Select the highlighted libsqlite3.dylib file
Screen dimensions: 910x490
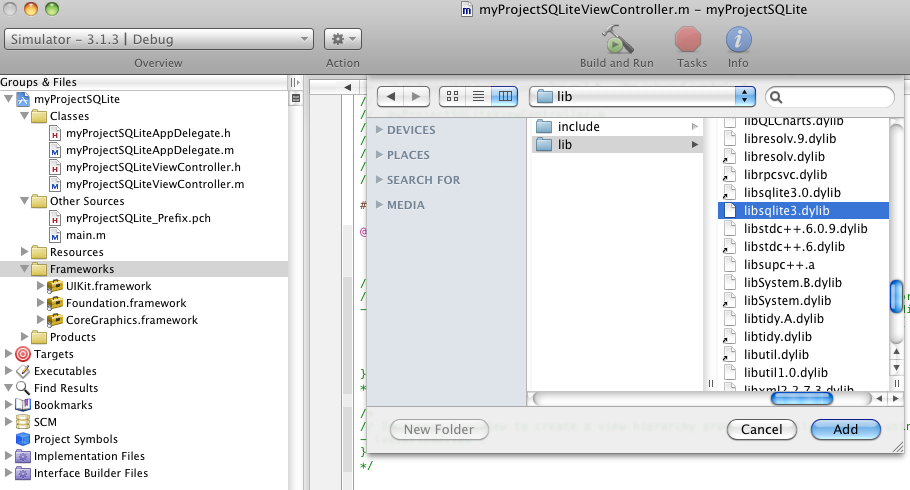[x=803, y=211]
